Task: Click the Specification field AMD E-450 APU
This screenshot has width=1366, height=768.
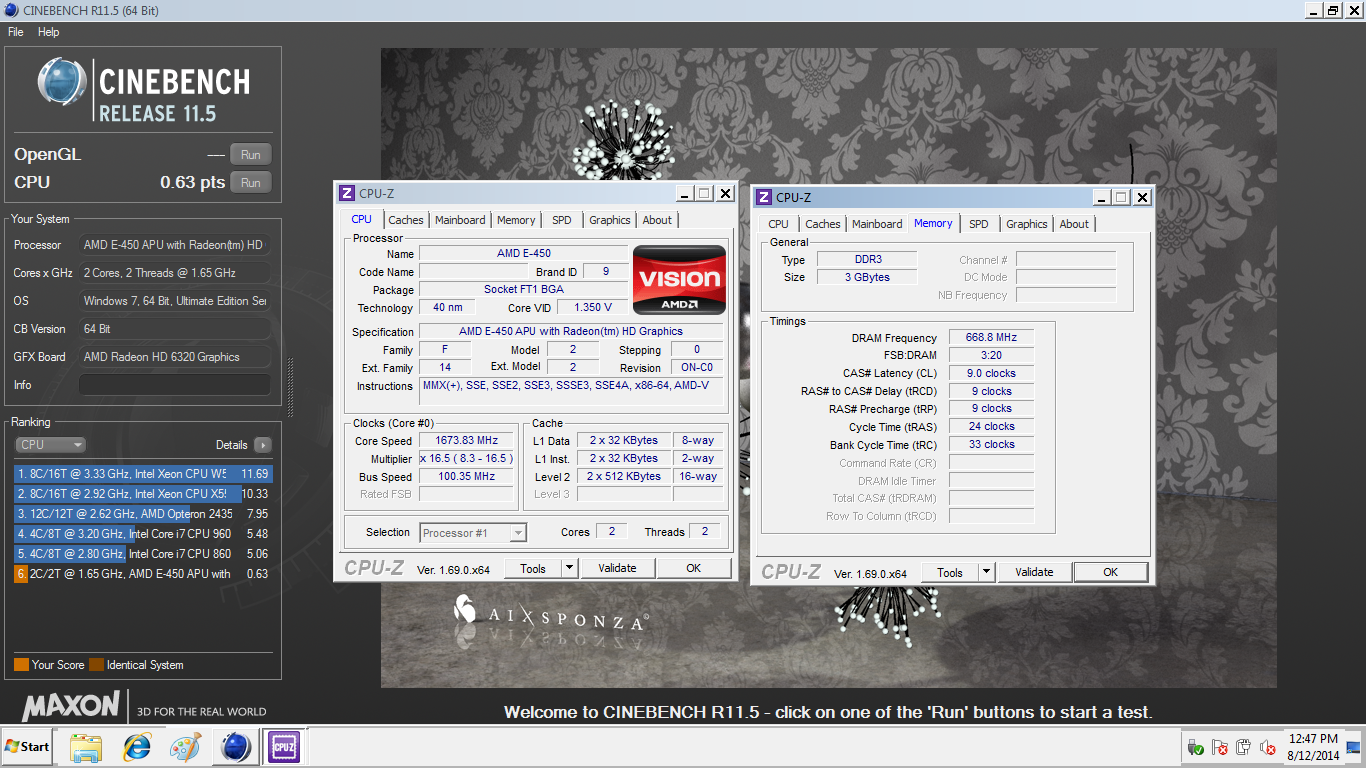Action: pos(571,331)
